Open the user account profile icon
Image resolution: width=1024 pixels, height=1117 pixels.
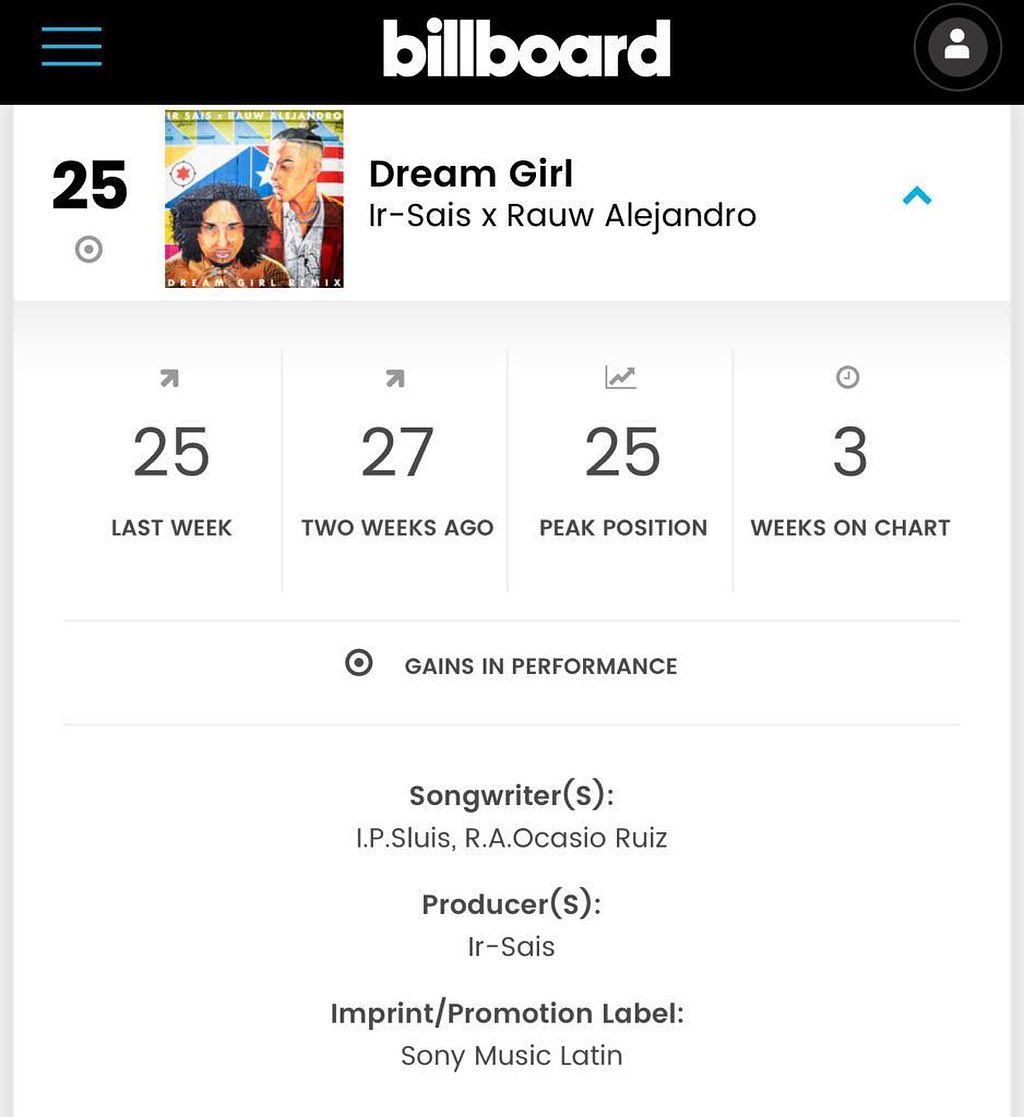point(957,47)
